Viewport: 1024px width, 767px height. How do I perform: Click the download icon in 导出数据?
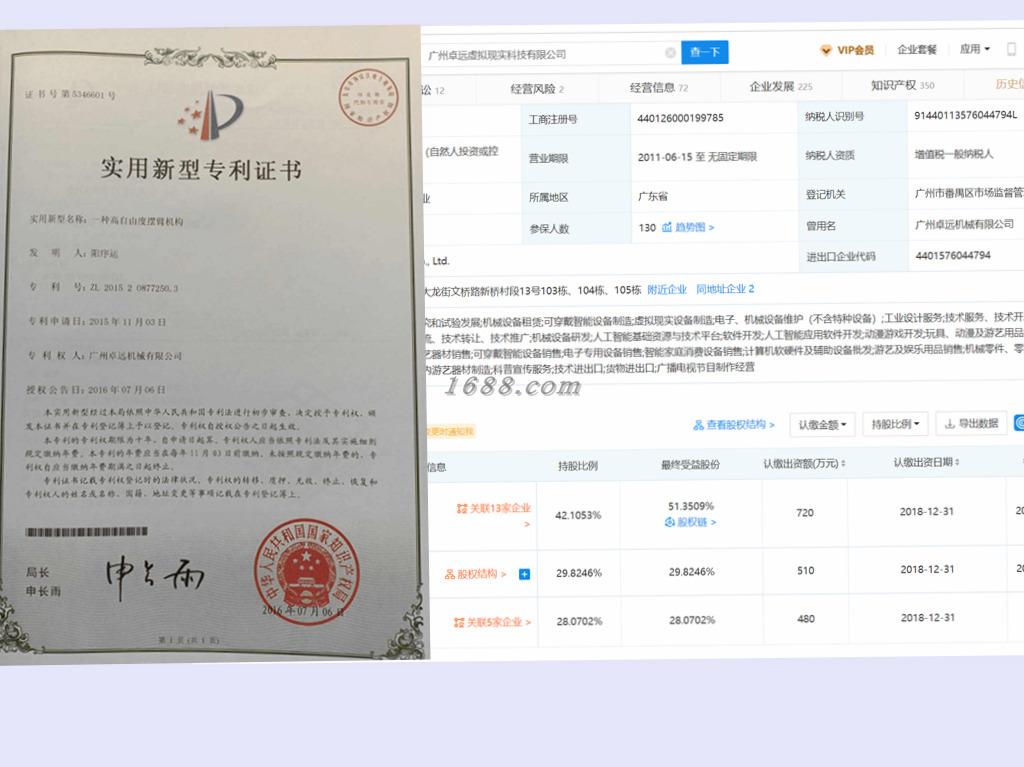click(950, 424)
